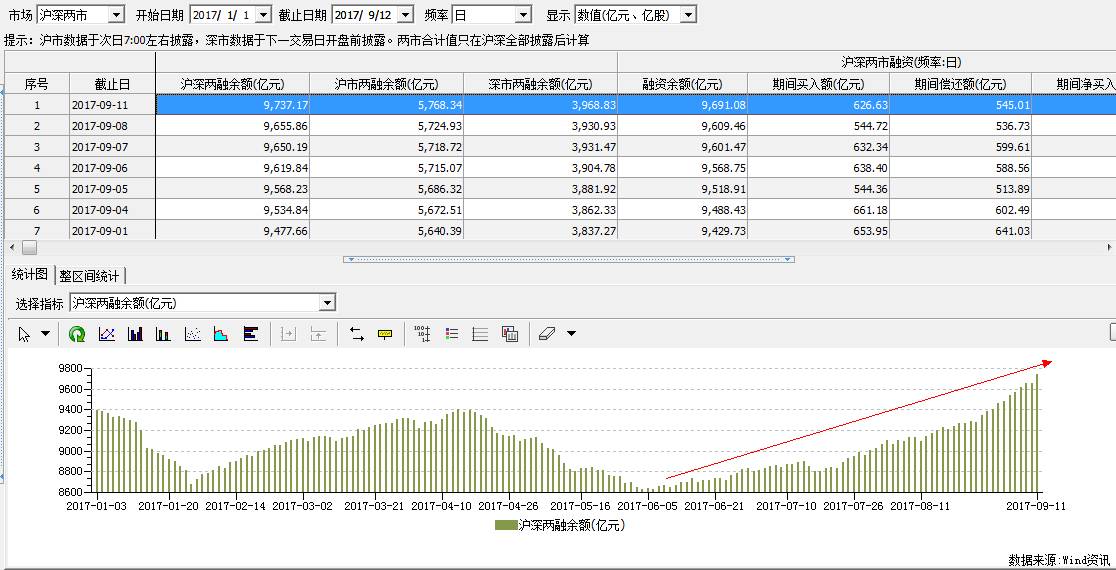The height and width of the screenshot is (570, 1116).
Task: Open the 选择指标 indicator dropdown
Action: pos(327,303)
